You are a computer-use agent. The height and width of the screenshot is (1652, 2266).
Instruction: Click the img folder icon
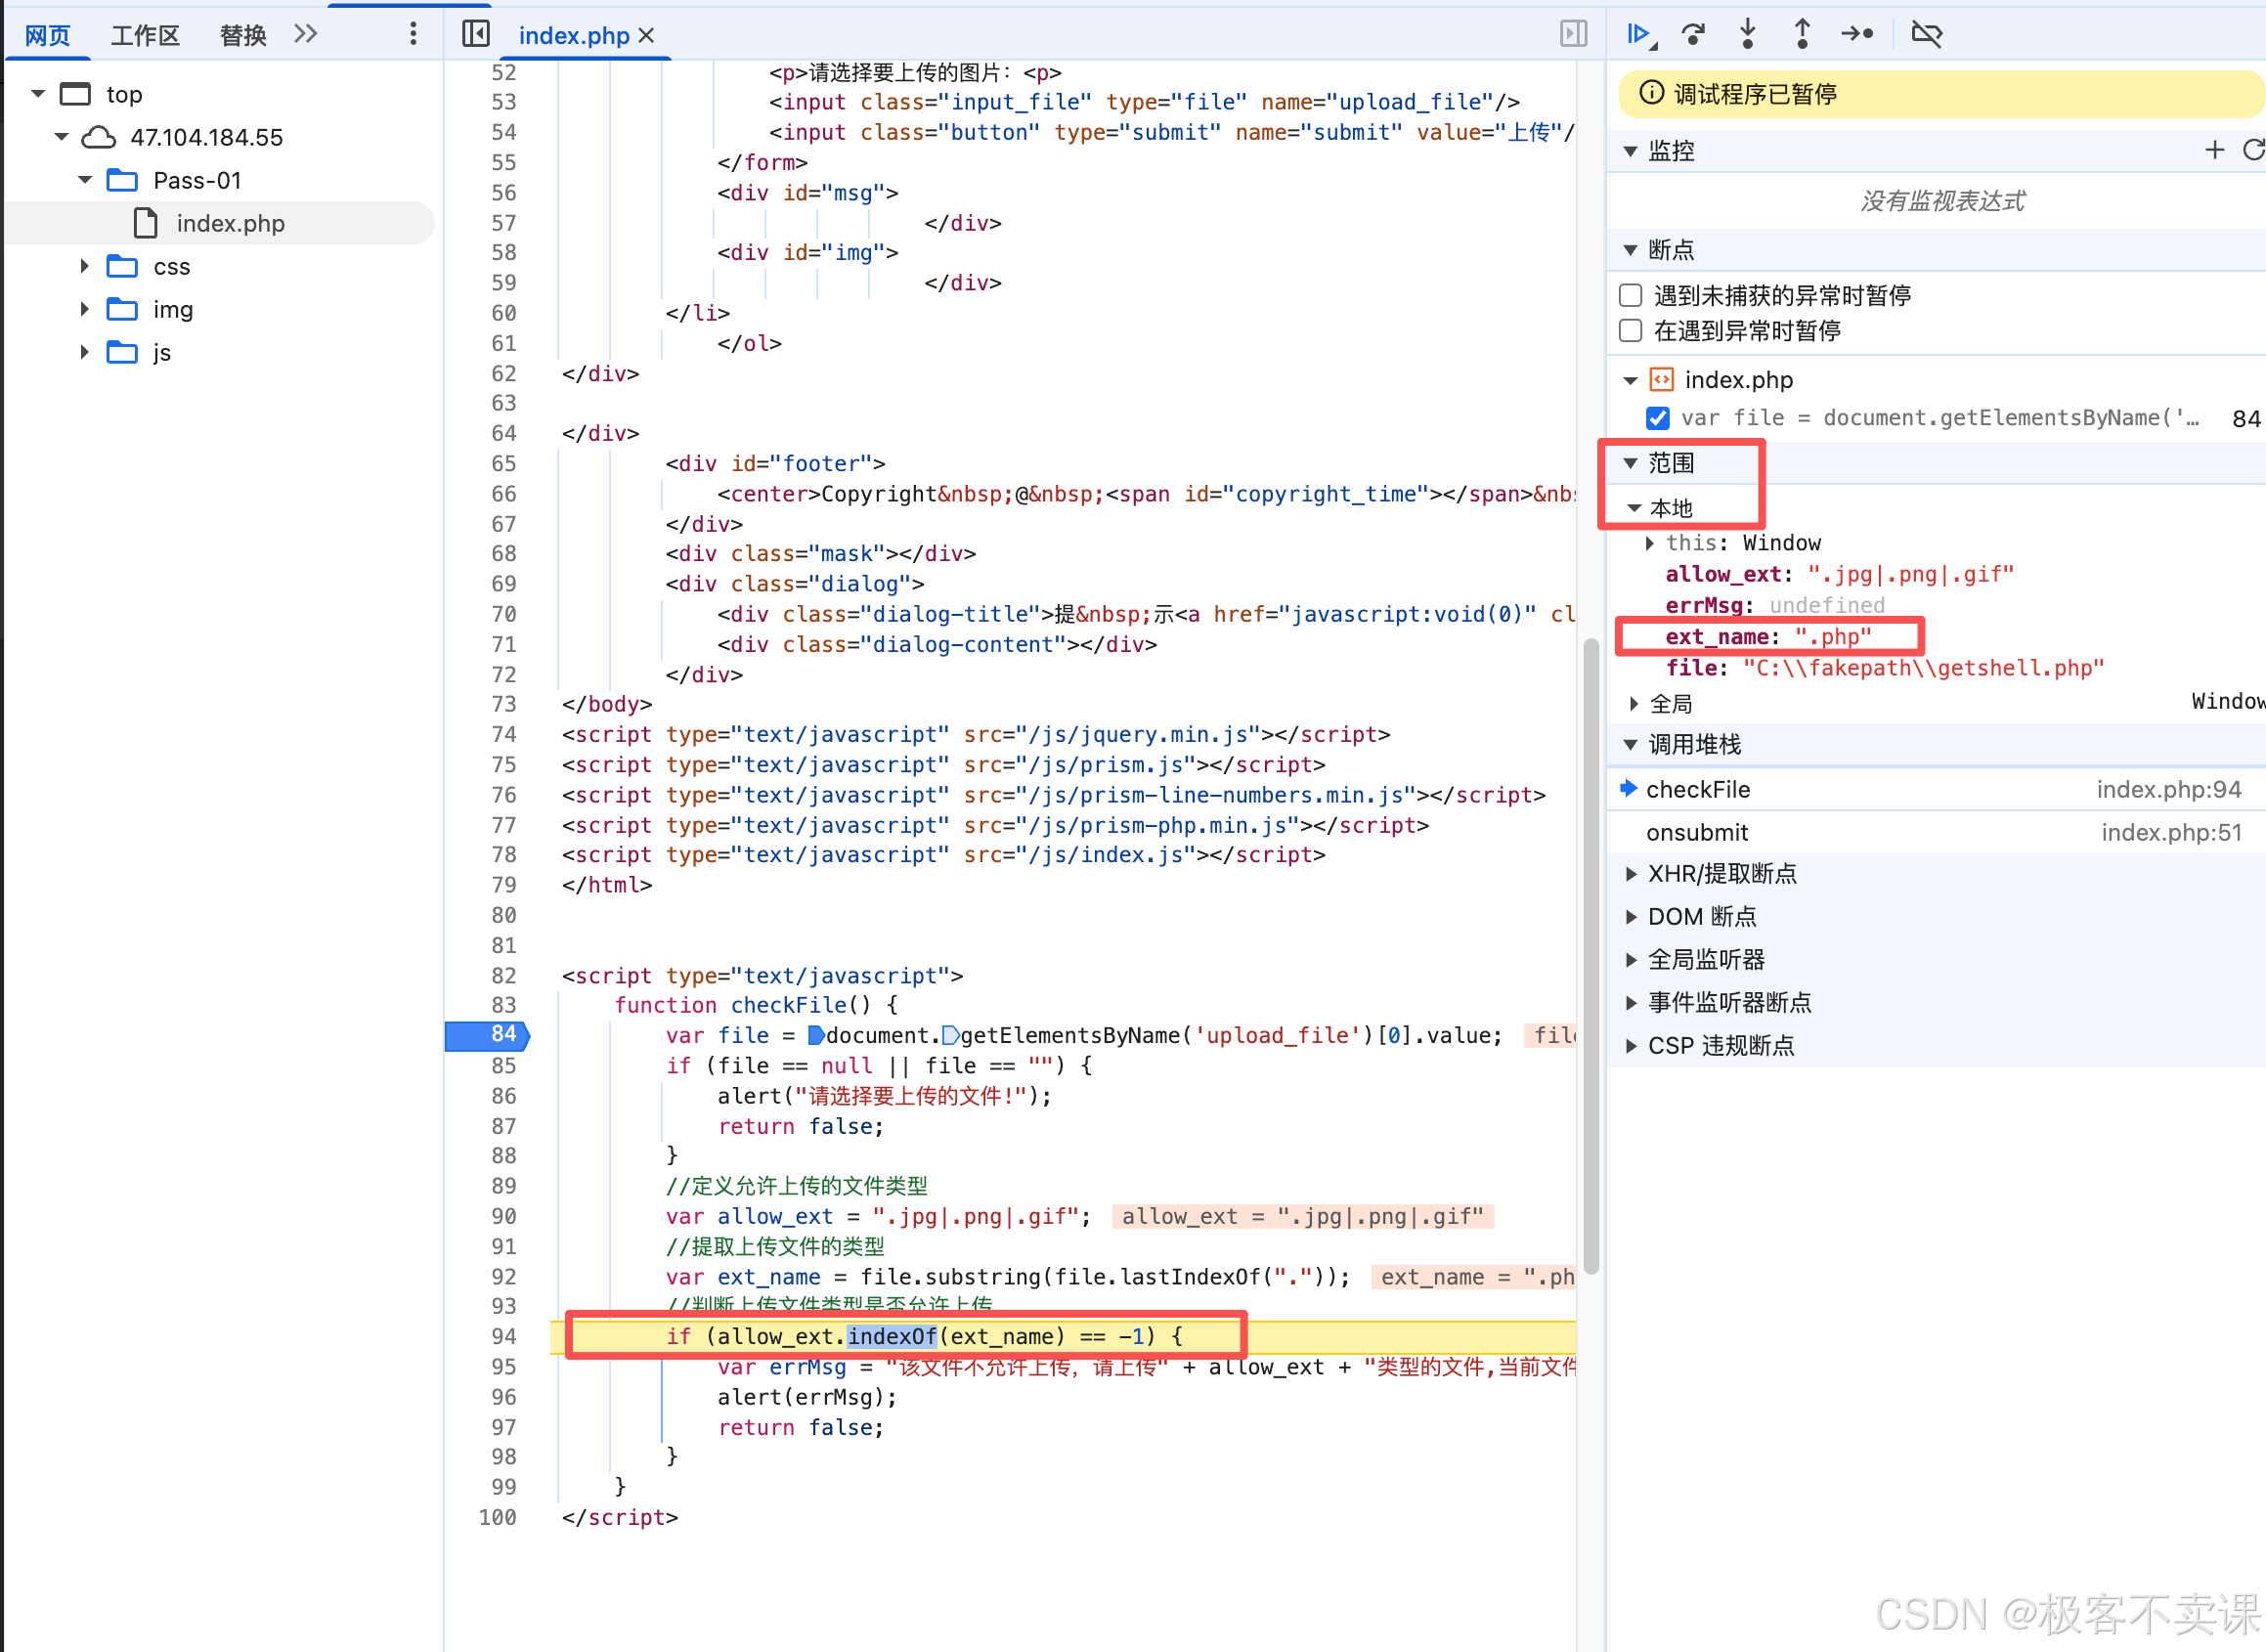tap(122, 309)
